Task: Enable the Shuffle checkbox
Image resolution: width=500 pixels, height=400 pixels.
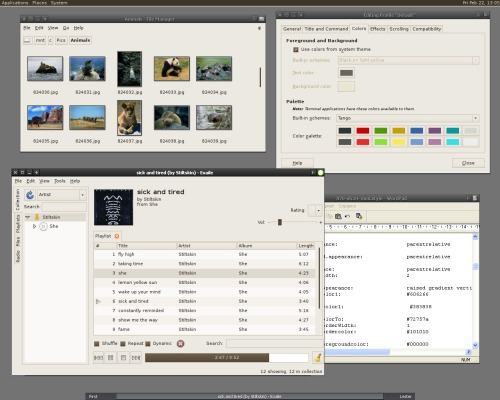Action: coord(97,343)
